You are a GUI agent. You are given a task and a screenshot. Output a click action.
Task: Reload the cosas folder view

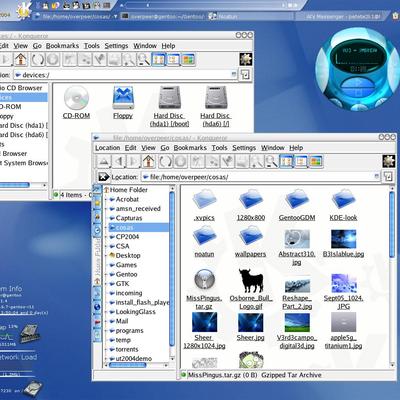point(166,162)
